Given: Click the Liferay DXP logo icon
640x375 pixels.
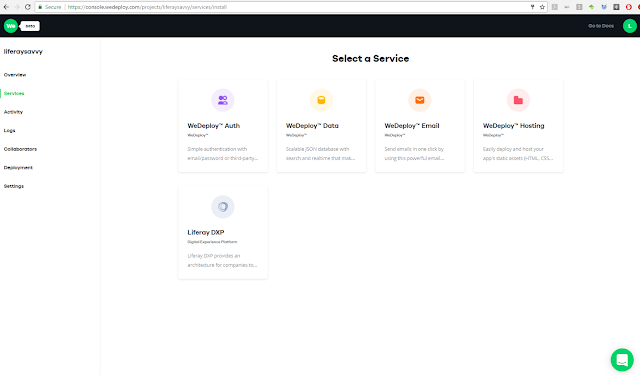Looking at the screenshot, I should coord(223,206).
